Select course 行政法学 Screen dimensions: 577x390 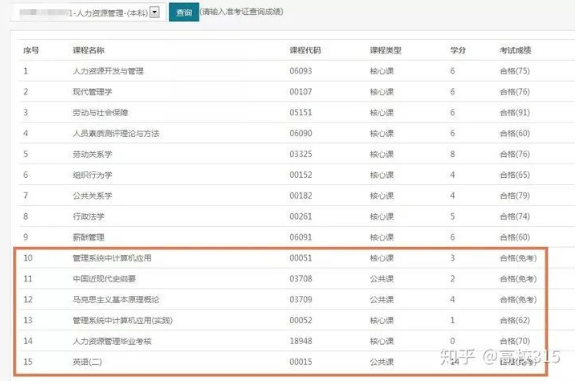coord(88,216)
